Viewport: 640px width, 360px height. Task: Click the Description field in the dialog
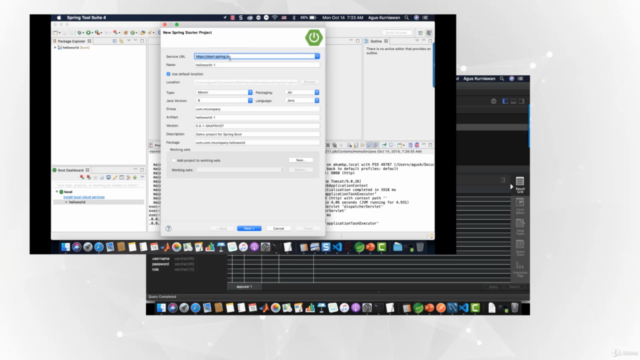(x=257, y=134)
